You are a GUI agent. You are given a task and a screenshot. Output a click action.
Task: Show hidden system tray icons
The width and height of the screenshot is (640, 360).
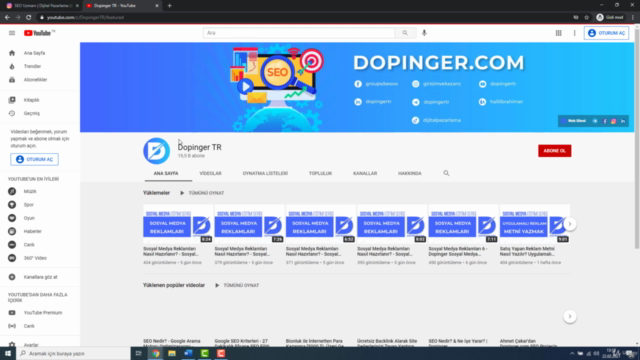coord(572,353)
